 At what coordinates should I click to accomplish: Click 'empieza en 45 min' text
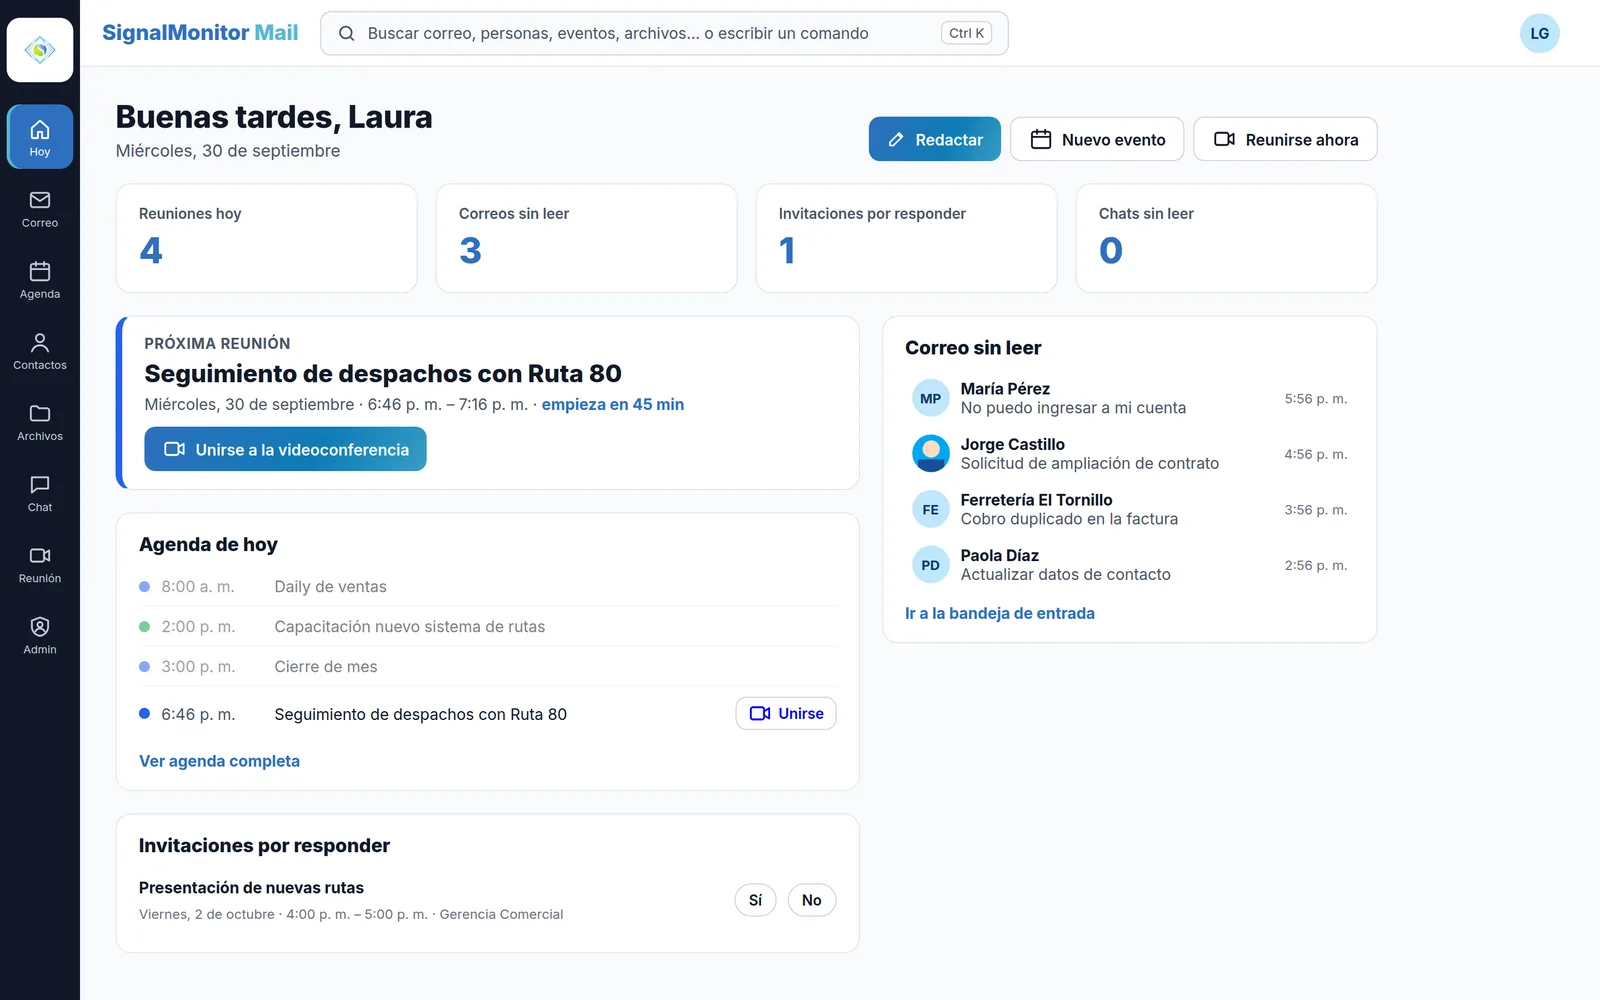point(613,404)
